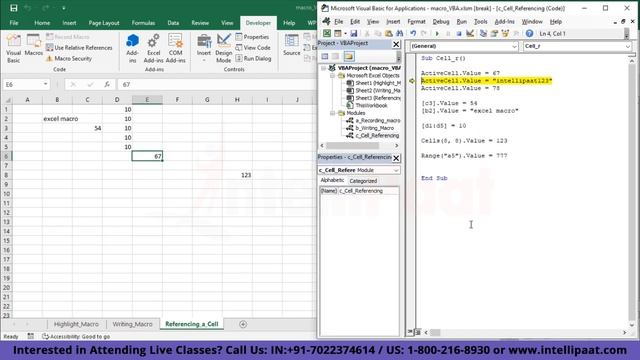Select cell H8 containing 123
This screenshot has height=360, width=640.
tap(237, 175)
